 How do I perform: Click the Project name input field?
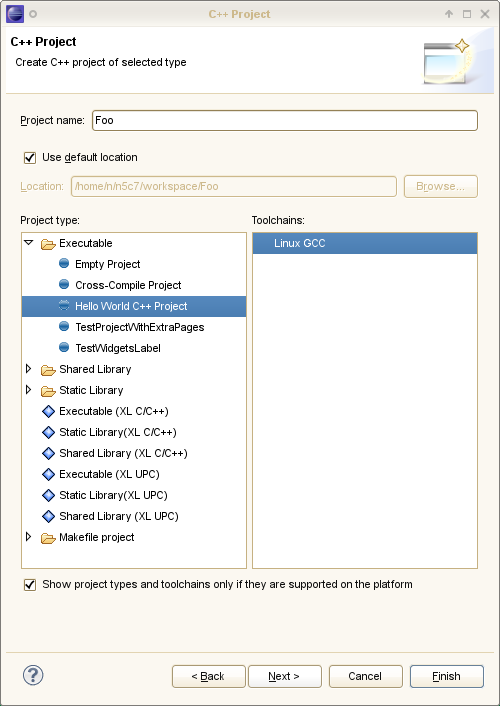pyautogui.click(x=285, y=121)
